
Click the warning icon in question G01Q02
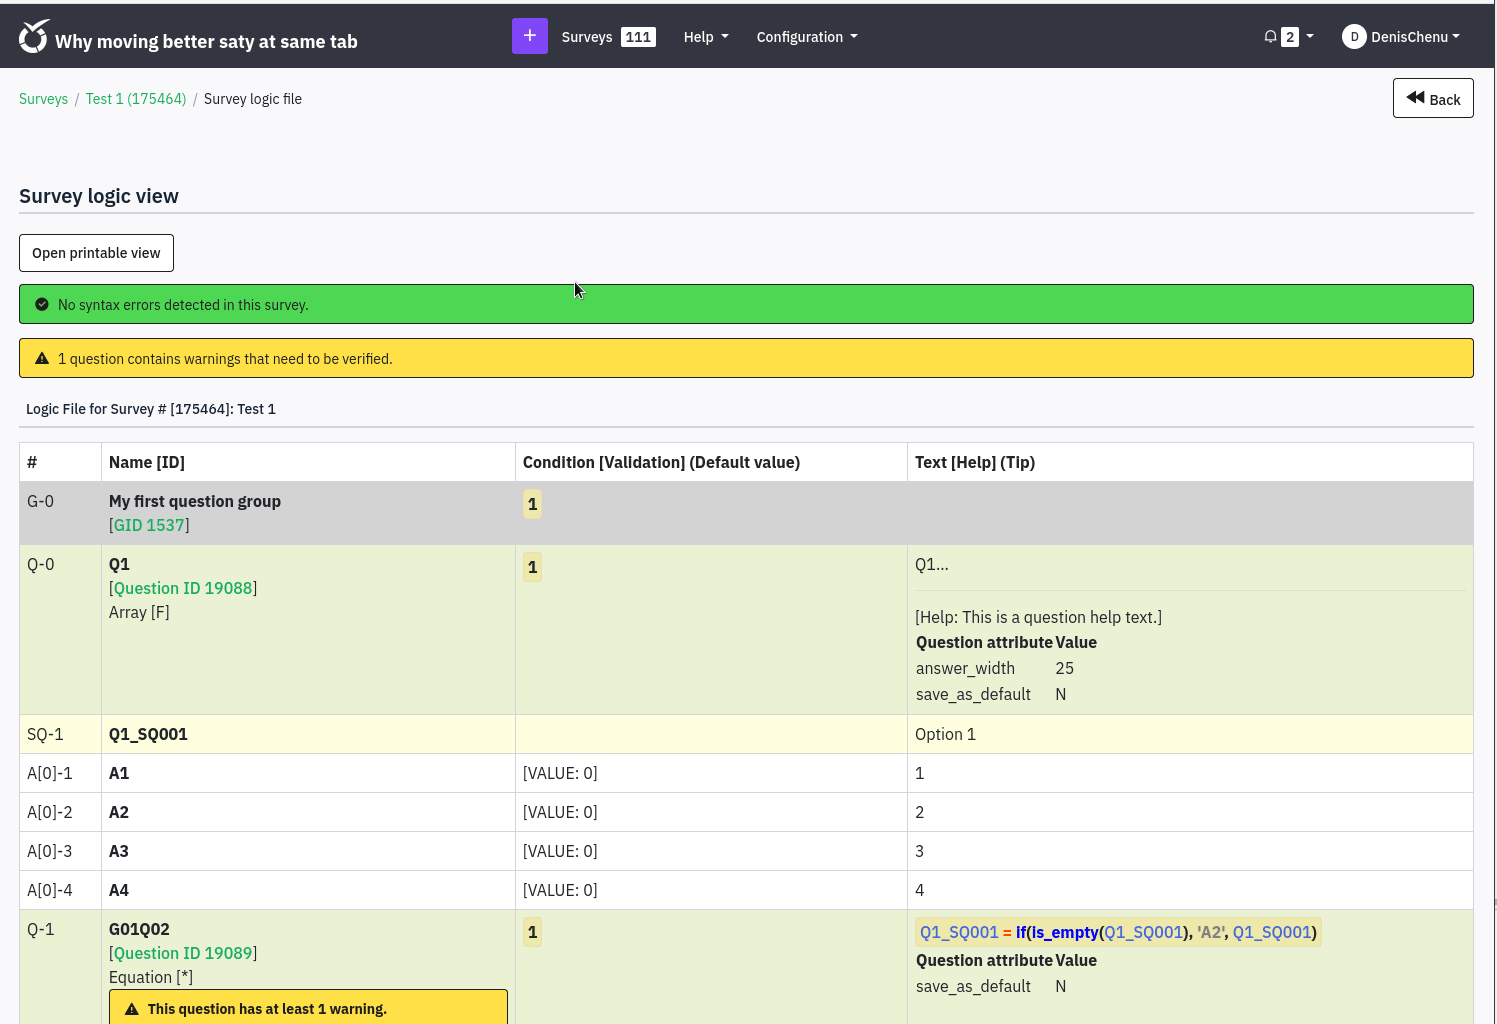[131, 1009]
